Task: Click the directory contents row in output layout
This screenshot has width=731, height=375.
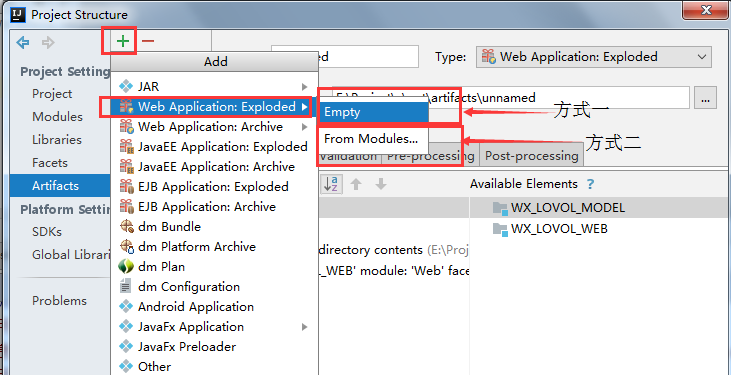Action: point(394,250)
